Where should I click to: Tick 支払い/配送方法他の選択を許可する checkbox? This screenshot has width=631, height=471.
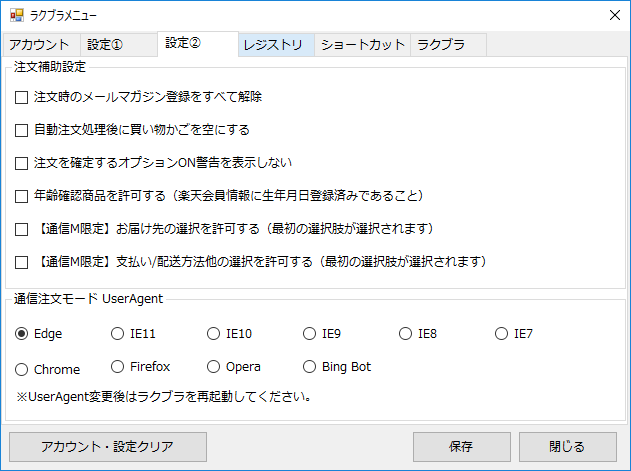click(22, 262)
